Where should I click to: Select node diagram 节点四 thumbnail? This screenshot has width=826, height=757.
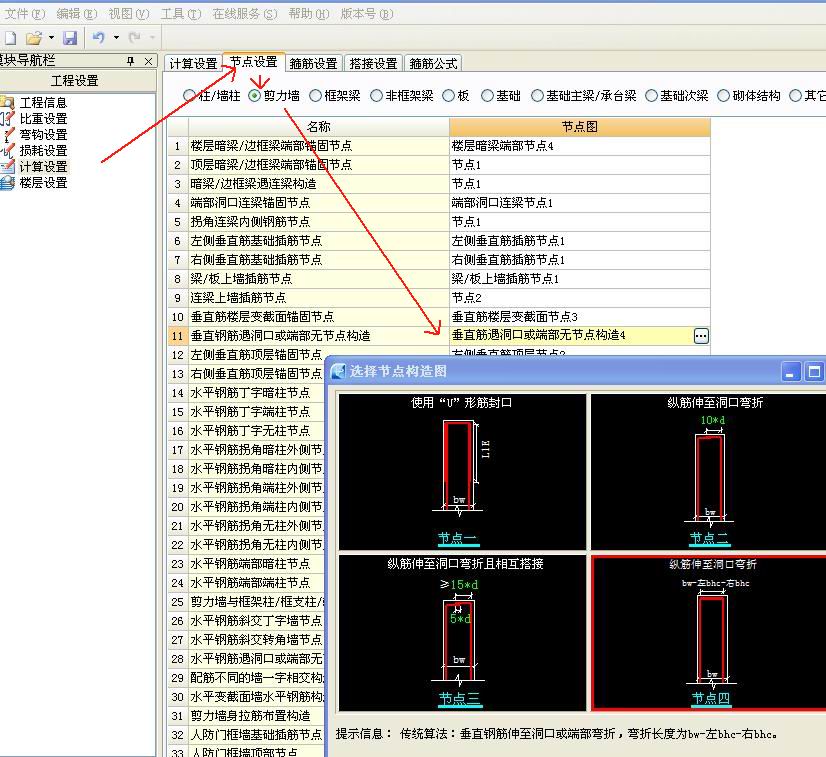click(x=709, y=632)
